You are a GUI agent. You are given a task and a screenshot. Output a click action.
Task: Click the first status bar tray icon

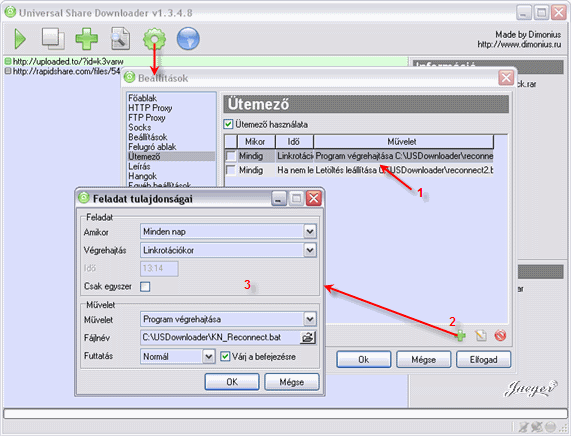(x=524, y=427)
